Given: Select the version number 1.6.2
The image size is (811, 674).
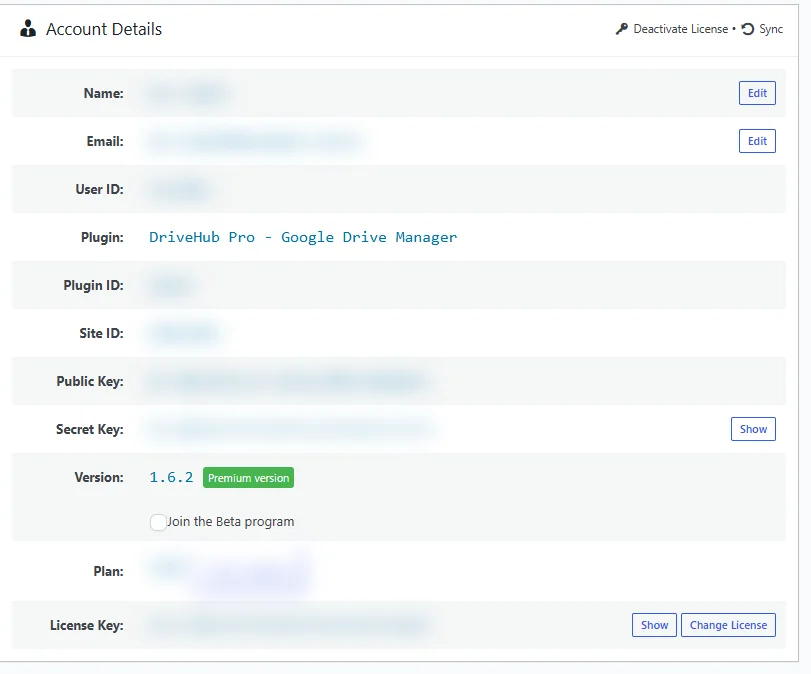Looking at the screenshot, I should tap(171, 477).
